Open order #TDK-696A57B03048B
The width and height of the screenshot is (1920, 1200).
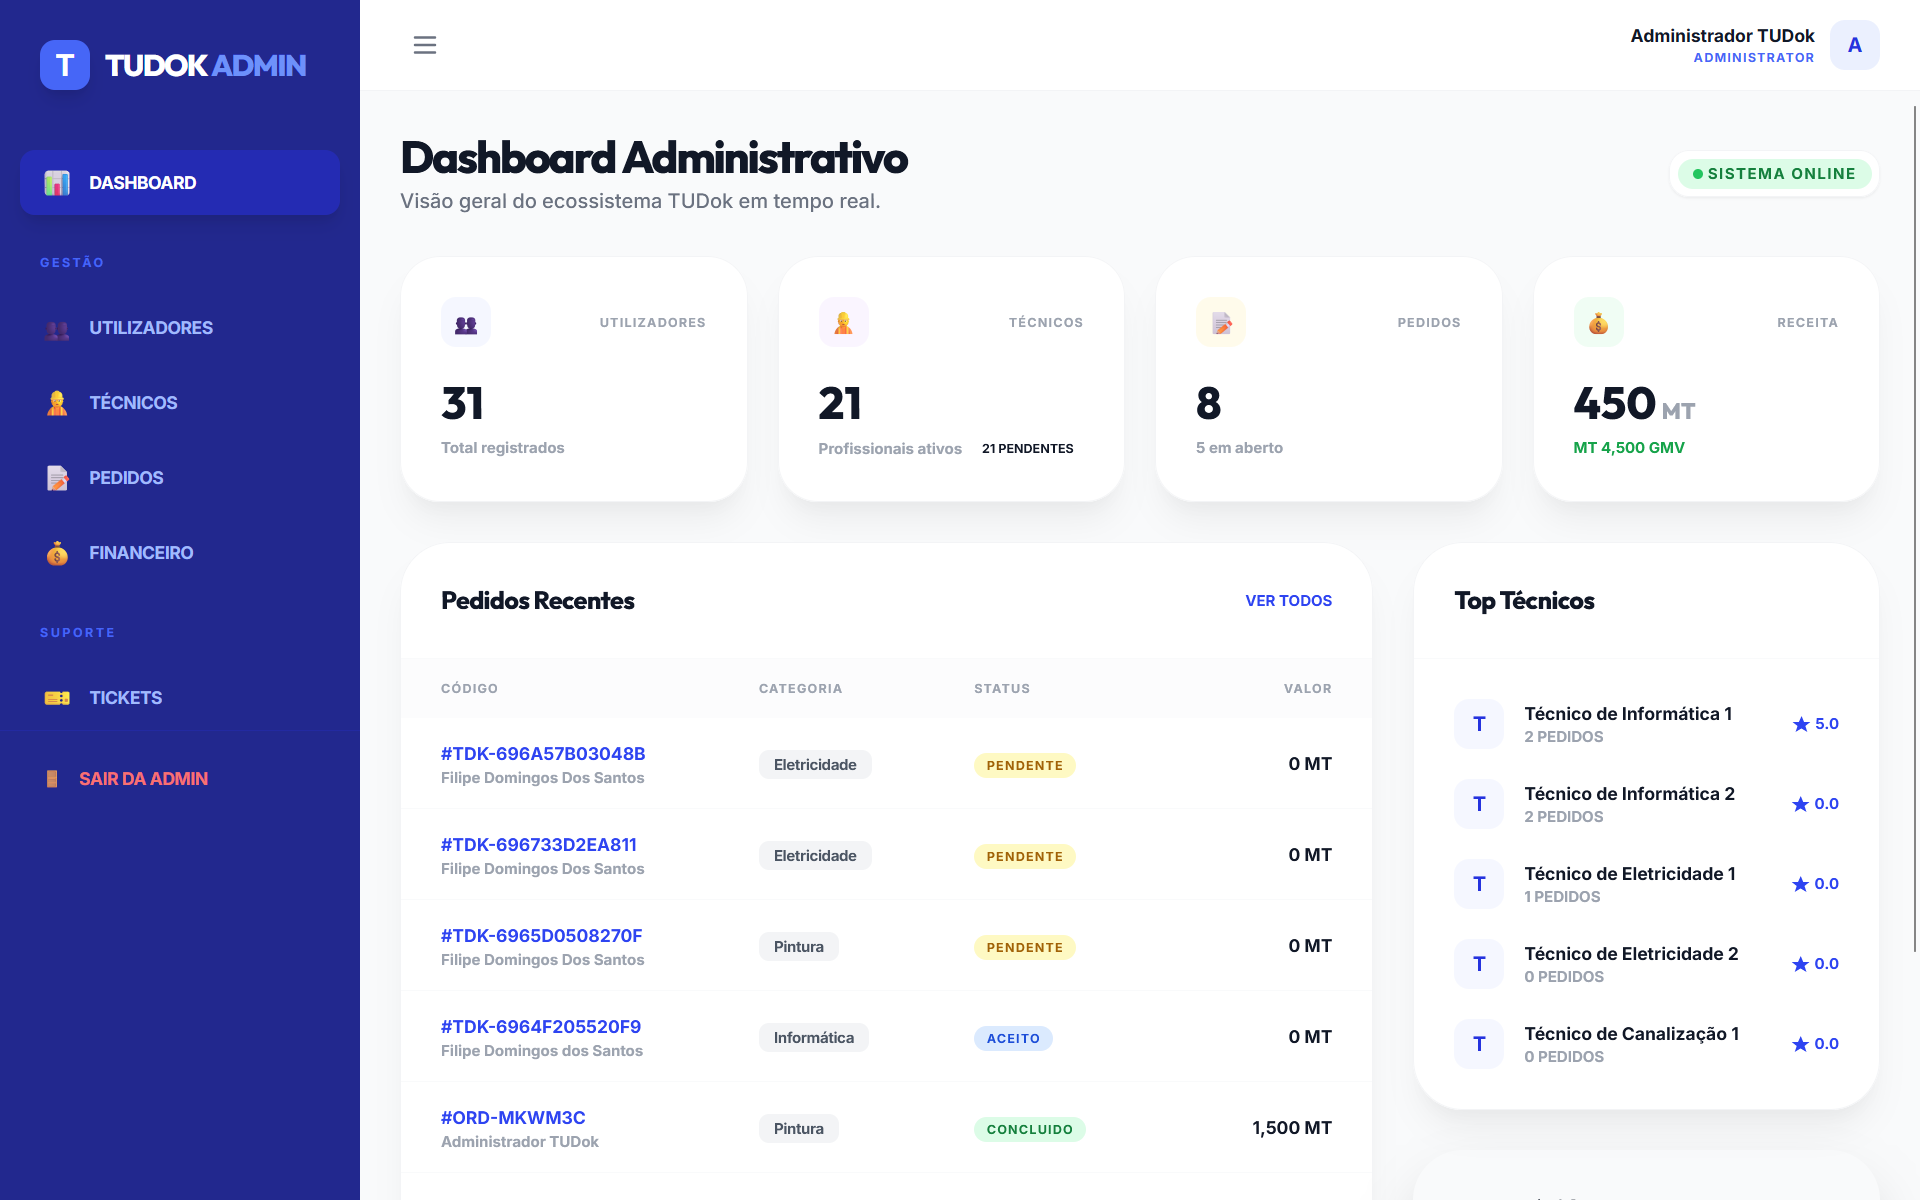[543, 754]
